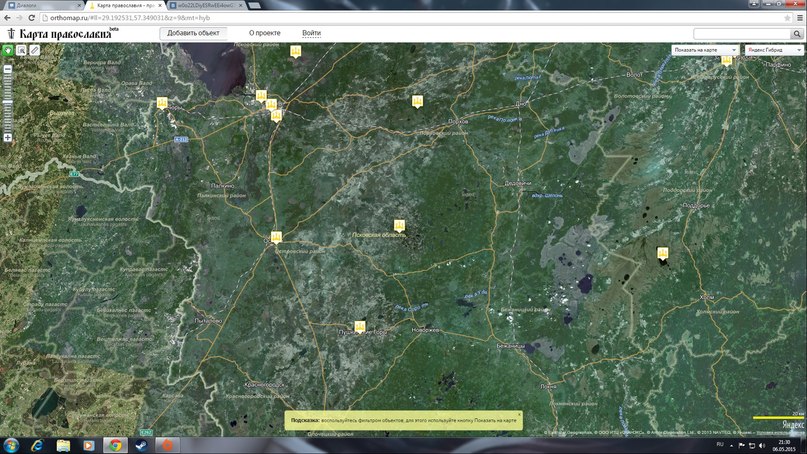This screenshot has height=454, width=807.
Task: Click the magnifier search button
Action: (x=797, y=33)
